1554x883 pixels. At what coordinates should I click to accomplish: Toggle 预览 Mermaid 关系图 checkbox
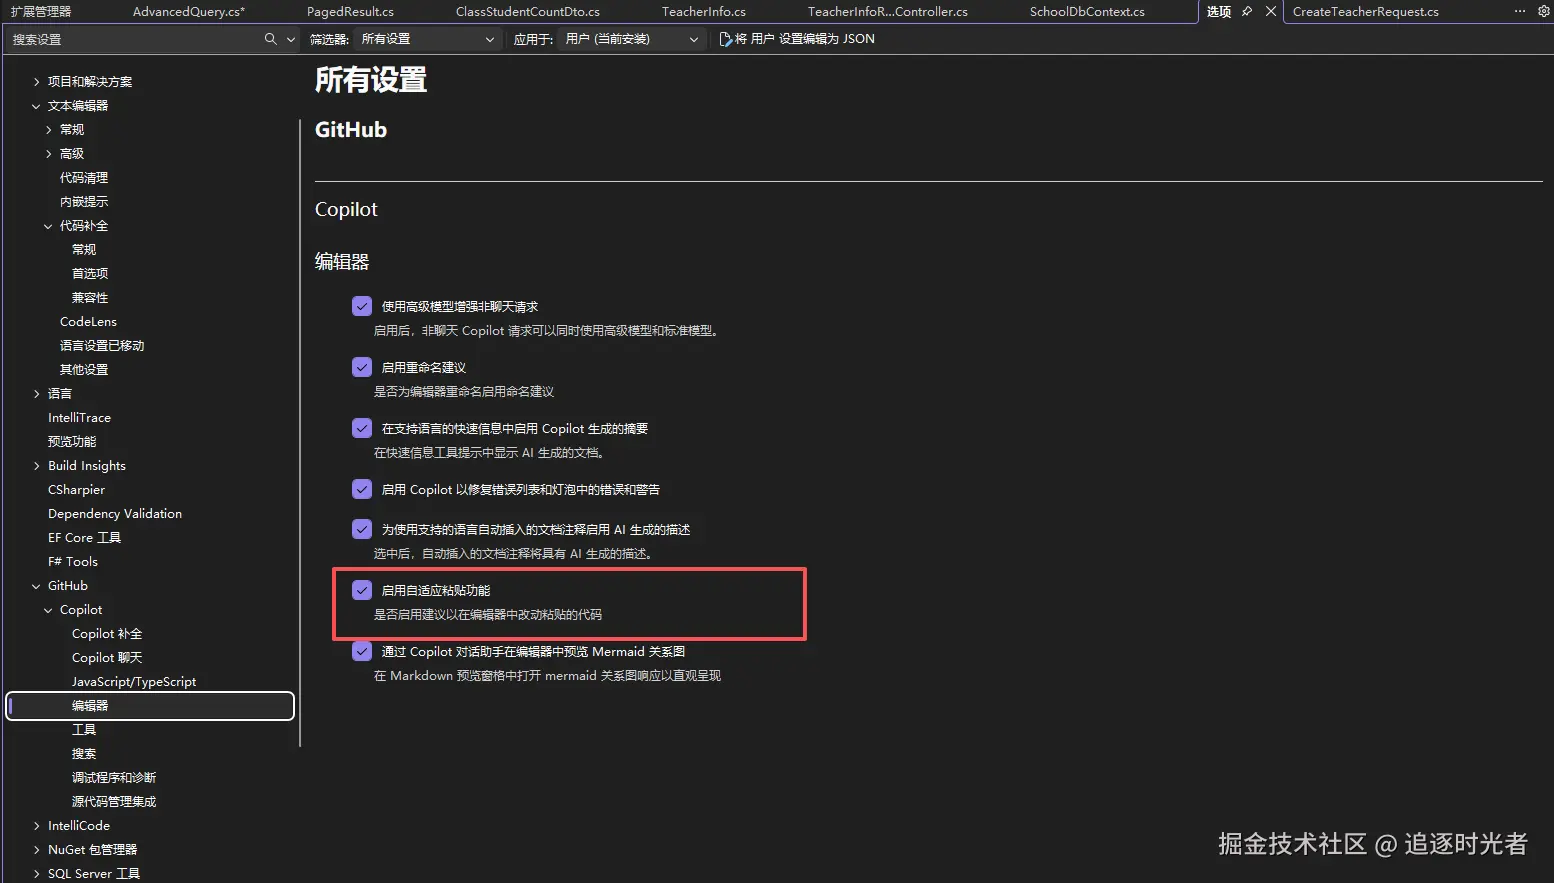coord(362,651)
